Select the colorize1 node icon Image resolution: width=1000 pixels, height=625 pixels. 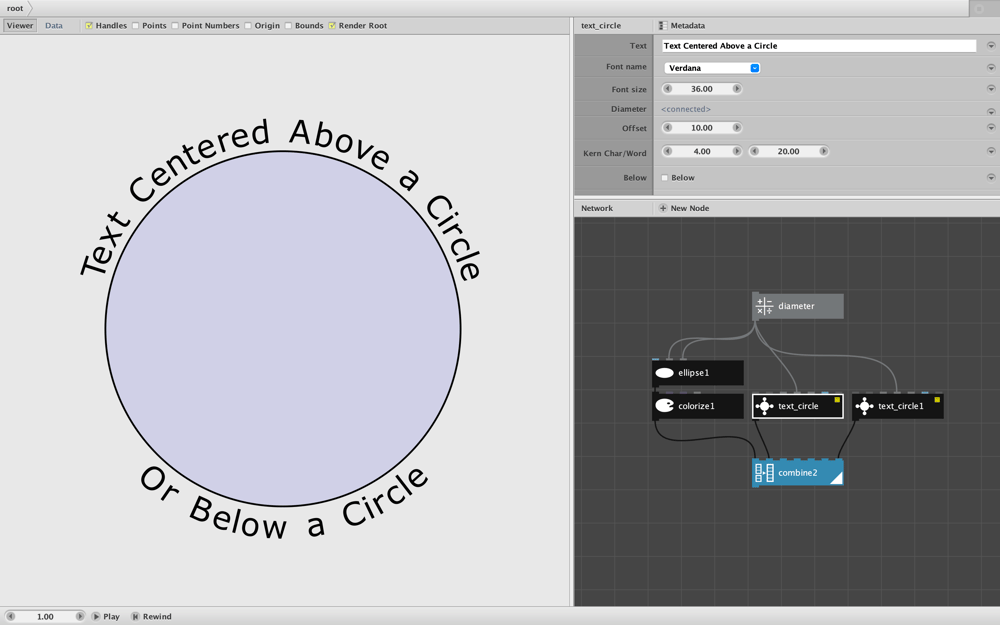665,406
